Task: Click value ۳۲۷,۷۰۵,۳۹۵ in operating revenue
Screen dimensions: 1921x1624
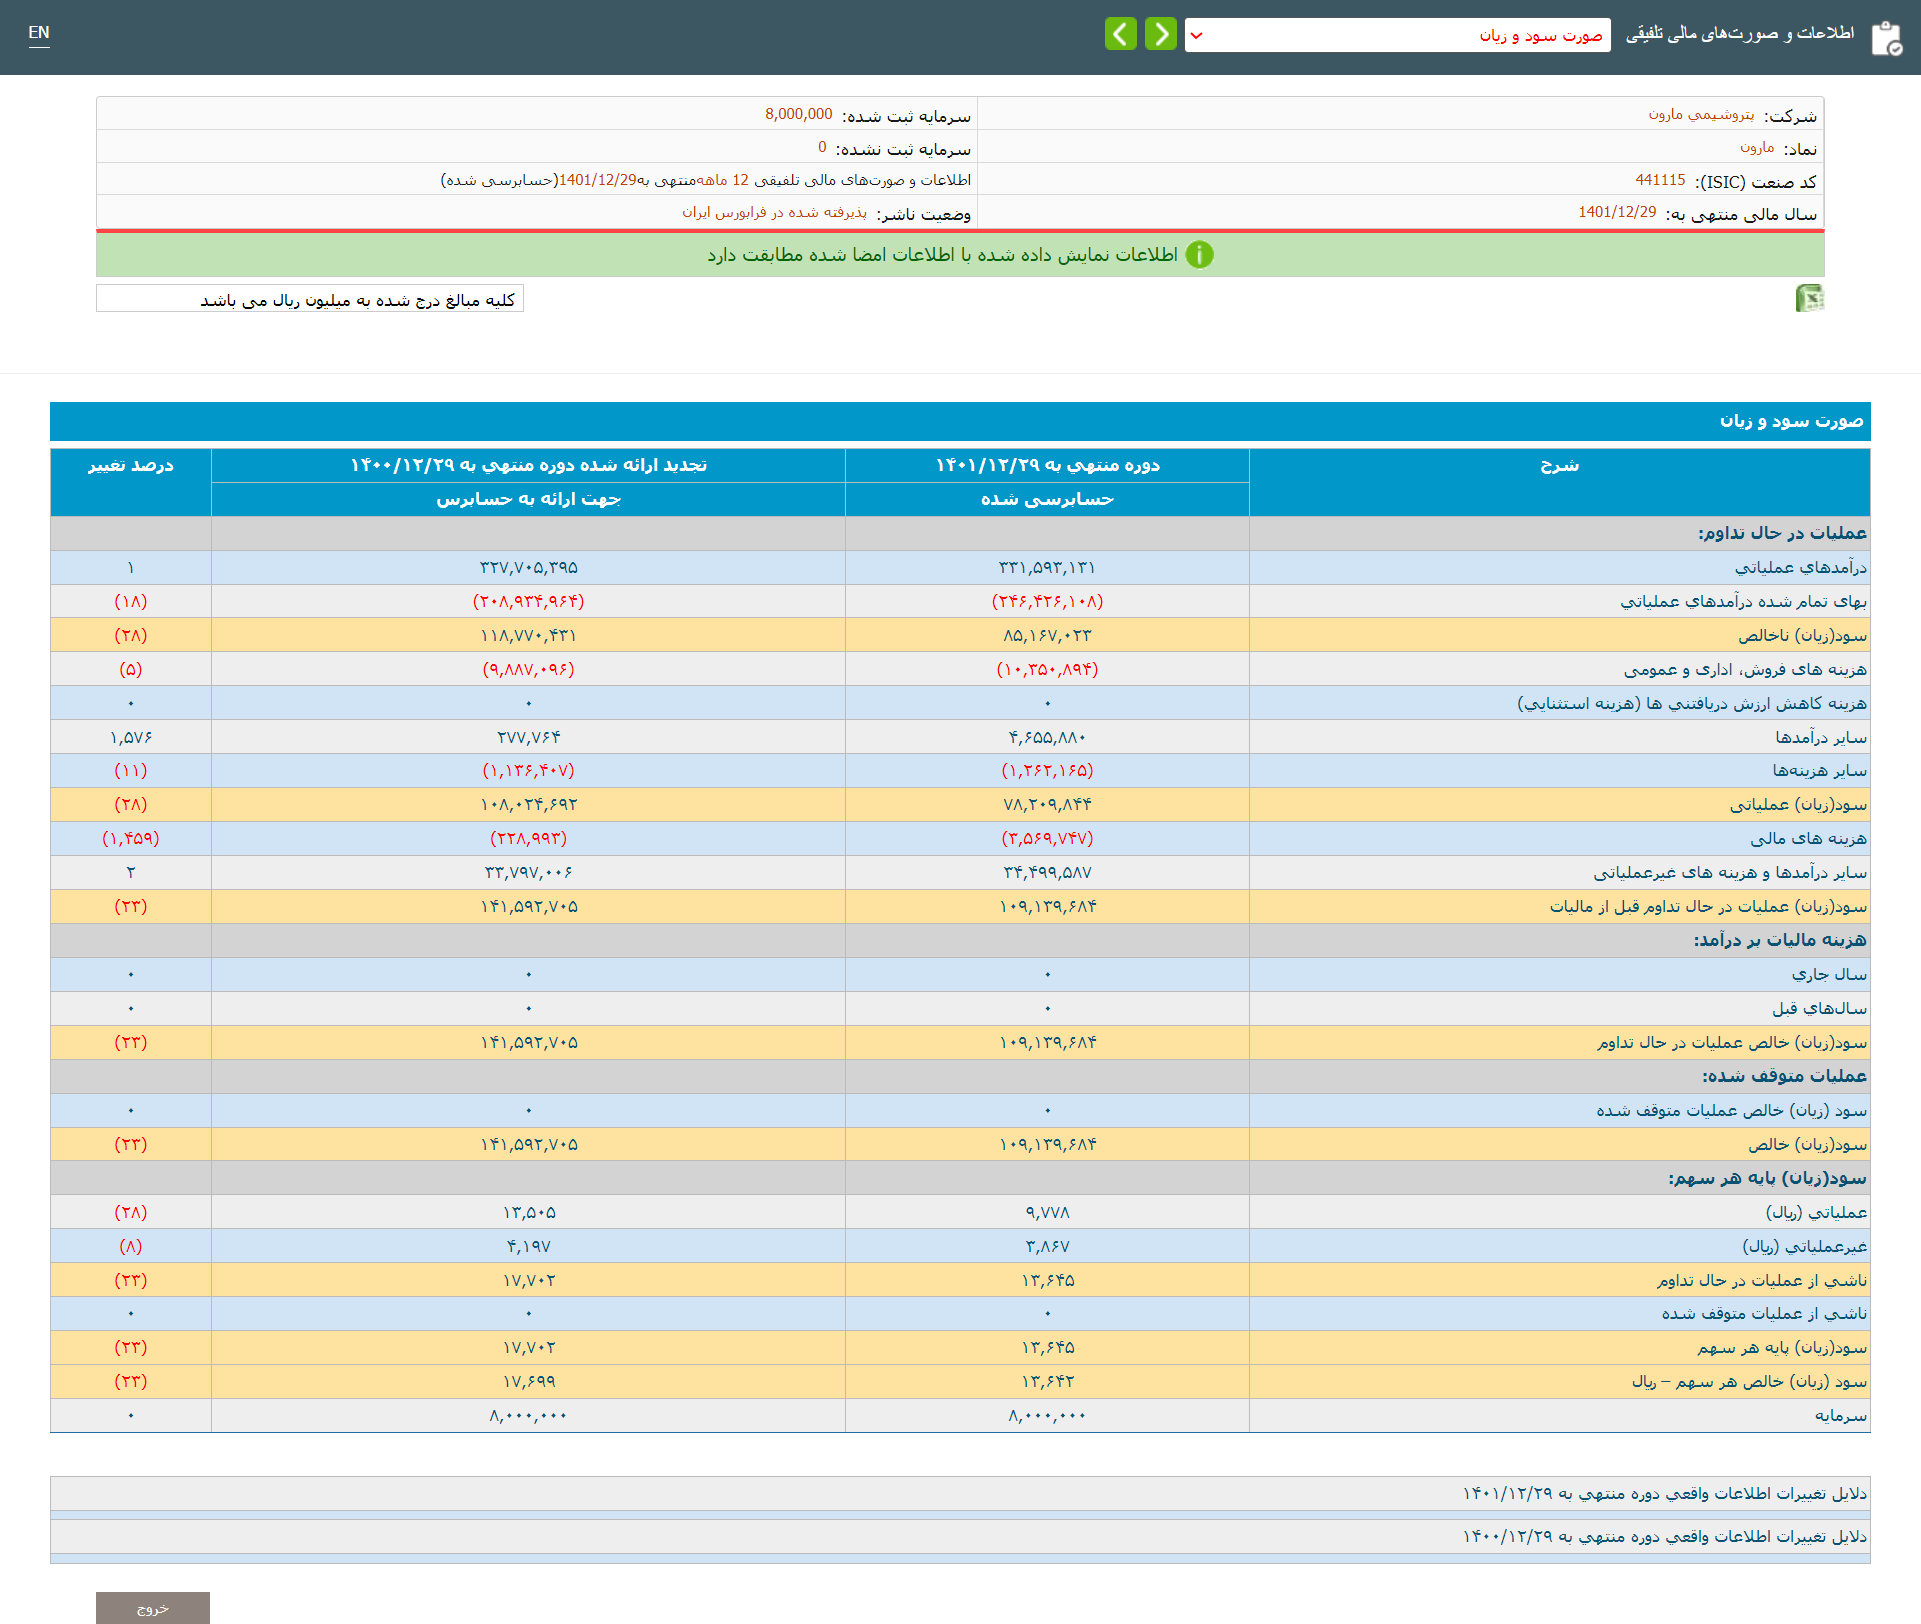Action: click(528, 567)
